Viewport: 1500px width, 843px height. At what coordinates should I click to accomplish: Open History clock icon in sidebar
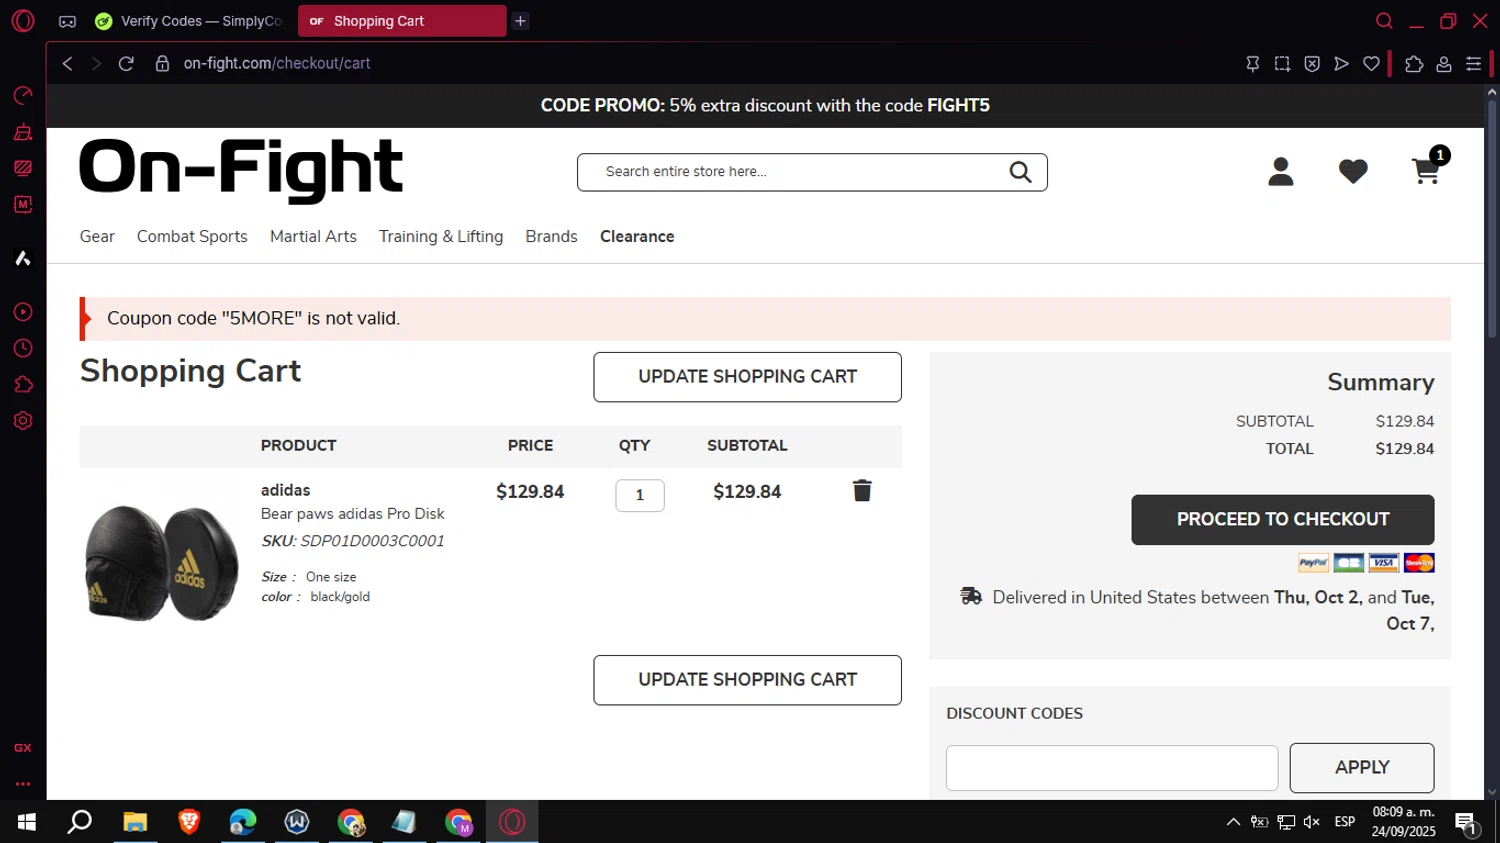point(22,348)
